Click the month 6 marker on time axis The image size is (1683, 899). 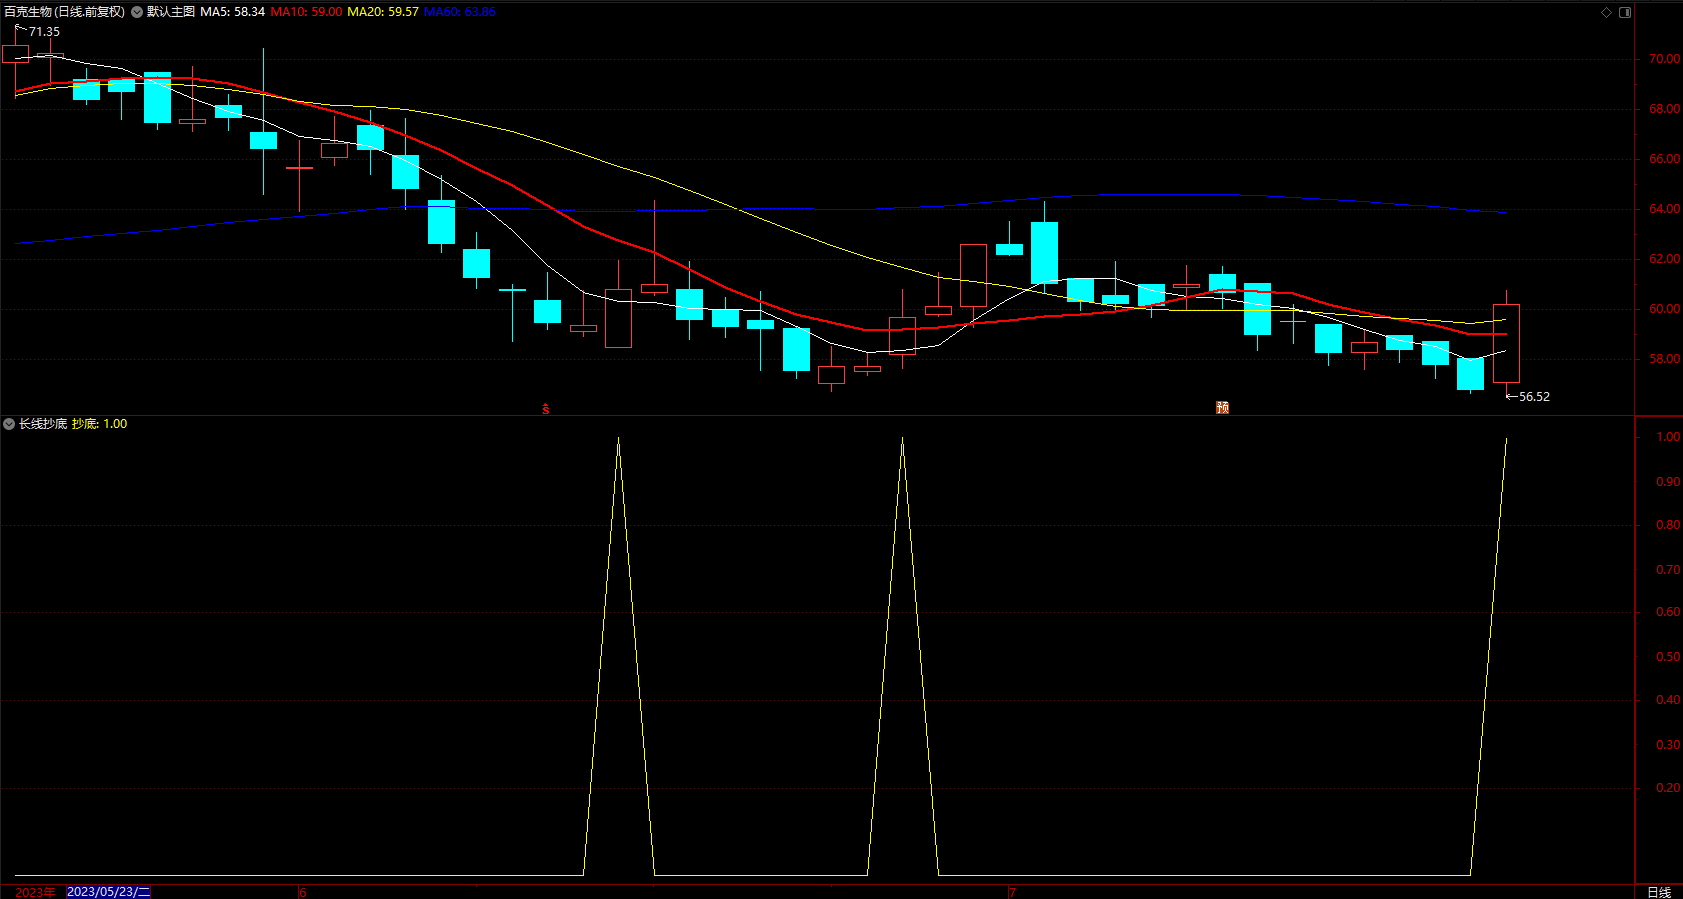tap(302, 892)
